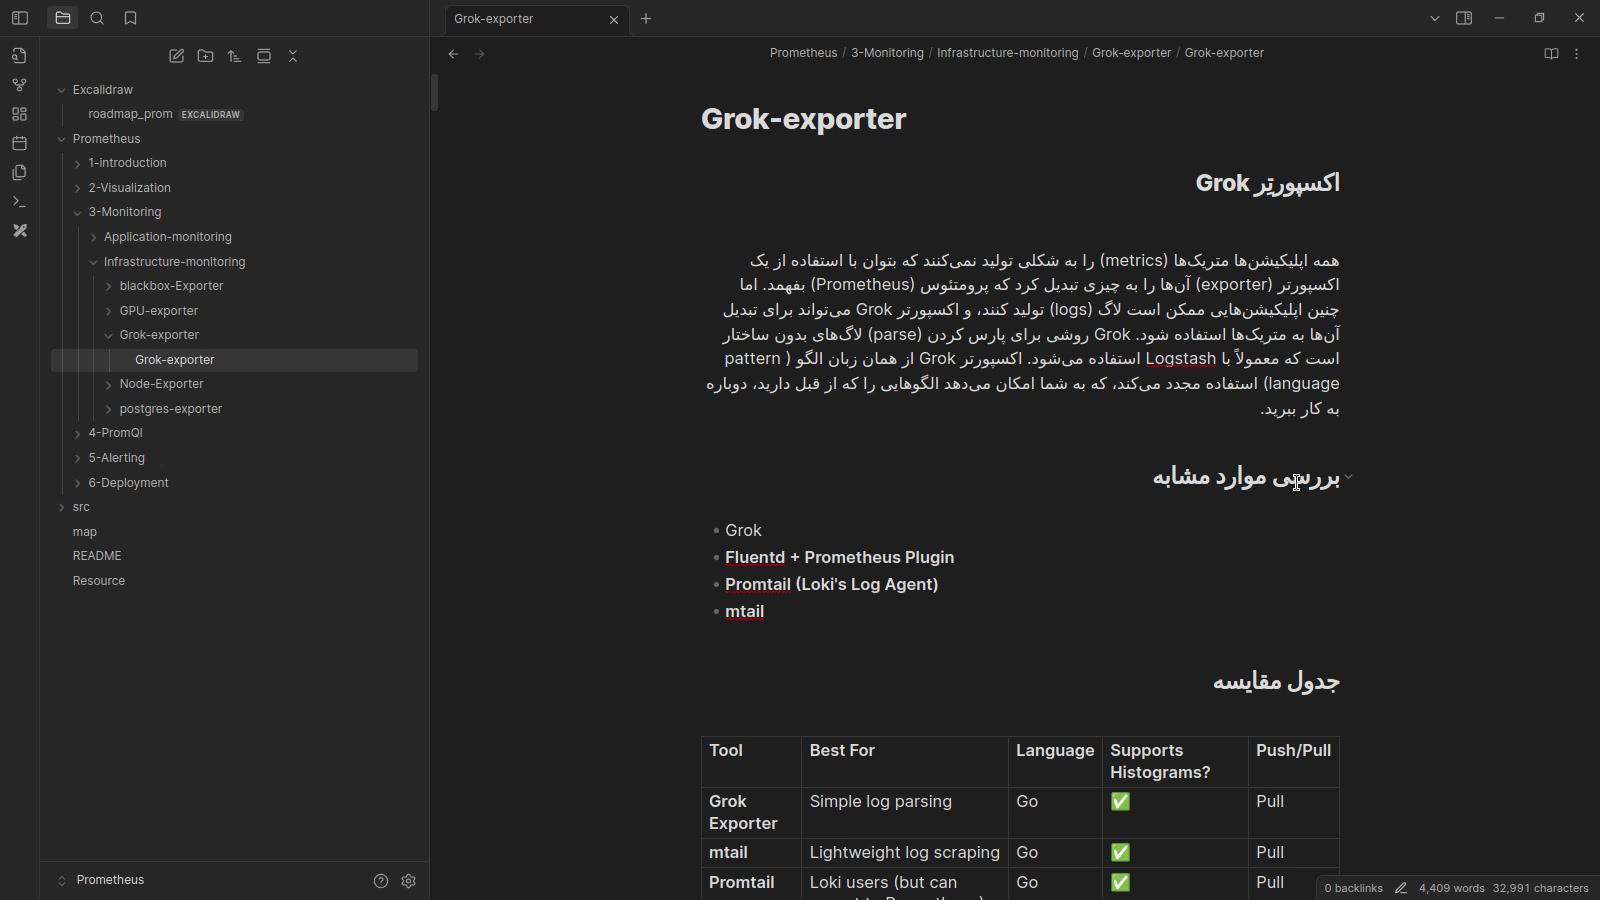
Task: Expand the 6-Deployment folder
Action: click(78, 483)
